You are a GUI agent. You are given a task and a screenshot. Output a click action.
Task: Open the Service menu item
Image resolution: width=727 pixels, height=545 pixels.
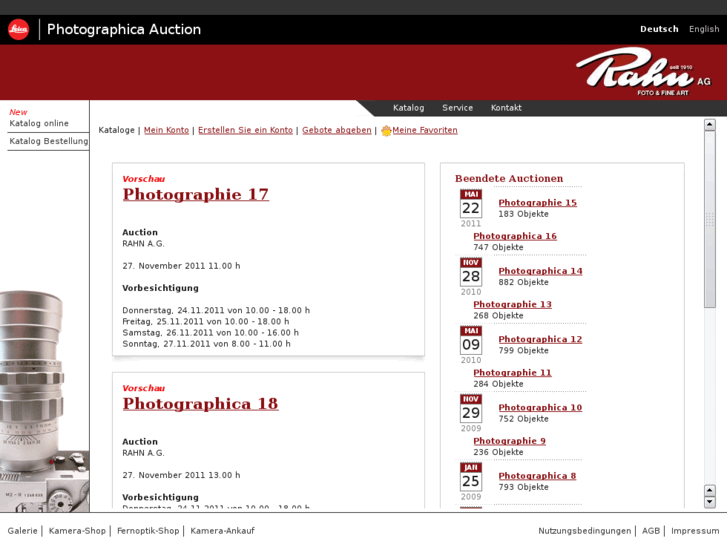[457, 108]
